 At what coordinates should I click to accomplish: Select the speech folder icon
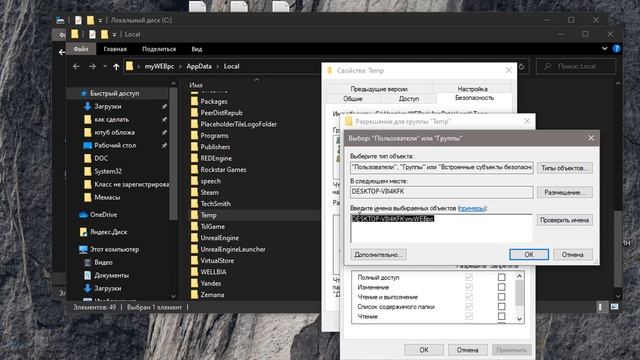coord(194,181)
